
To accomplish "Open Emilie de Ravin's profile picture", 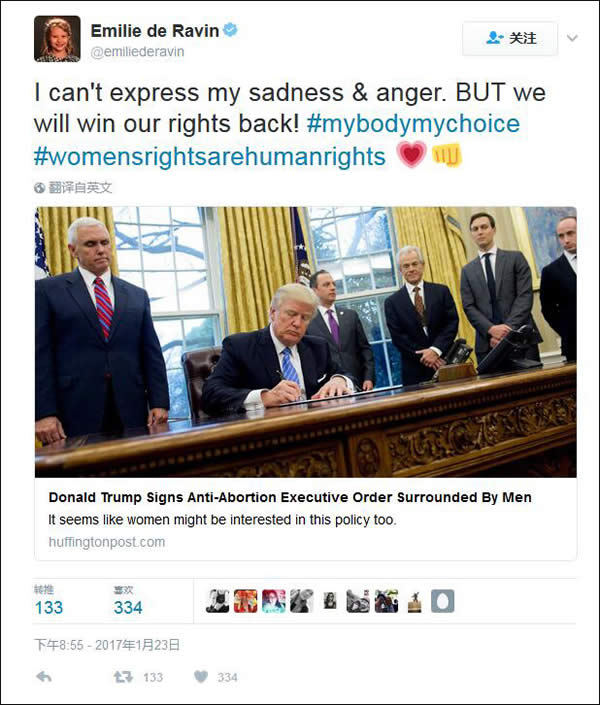I will click(57, 39).
